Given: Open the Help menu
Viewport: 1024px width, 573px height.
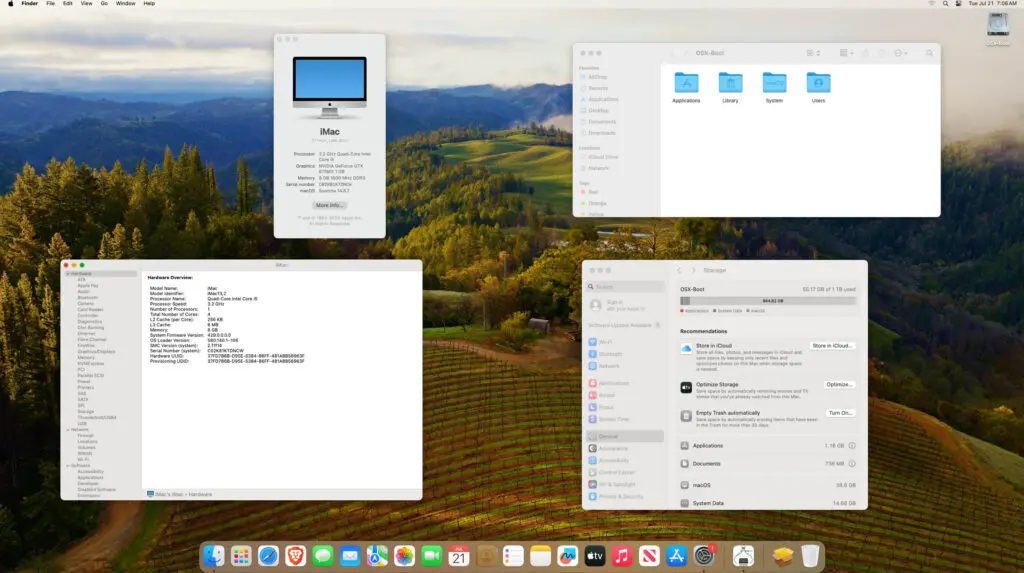Looking at the screenshot, I should click(x=149, y=4).
